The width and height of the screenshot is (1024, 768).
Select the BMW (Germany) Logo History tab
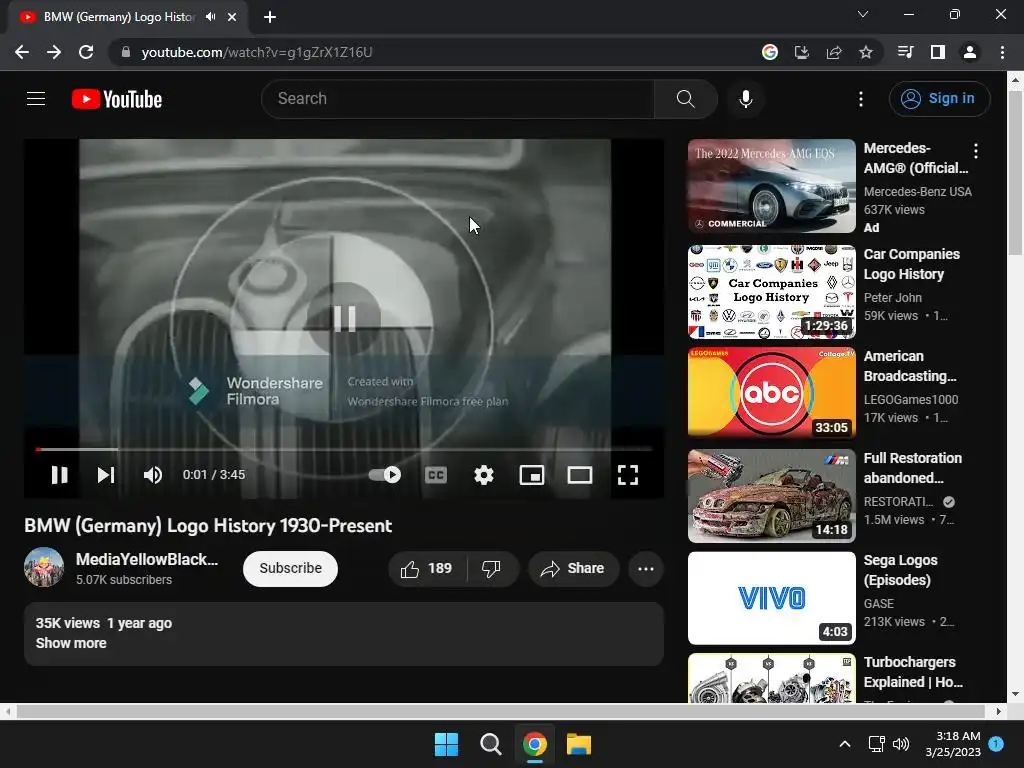click(128, 17)
